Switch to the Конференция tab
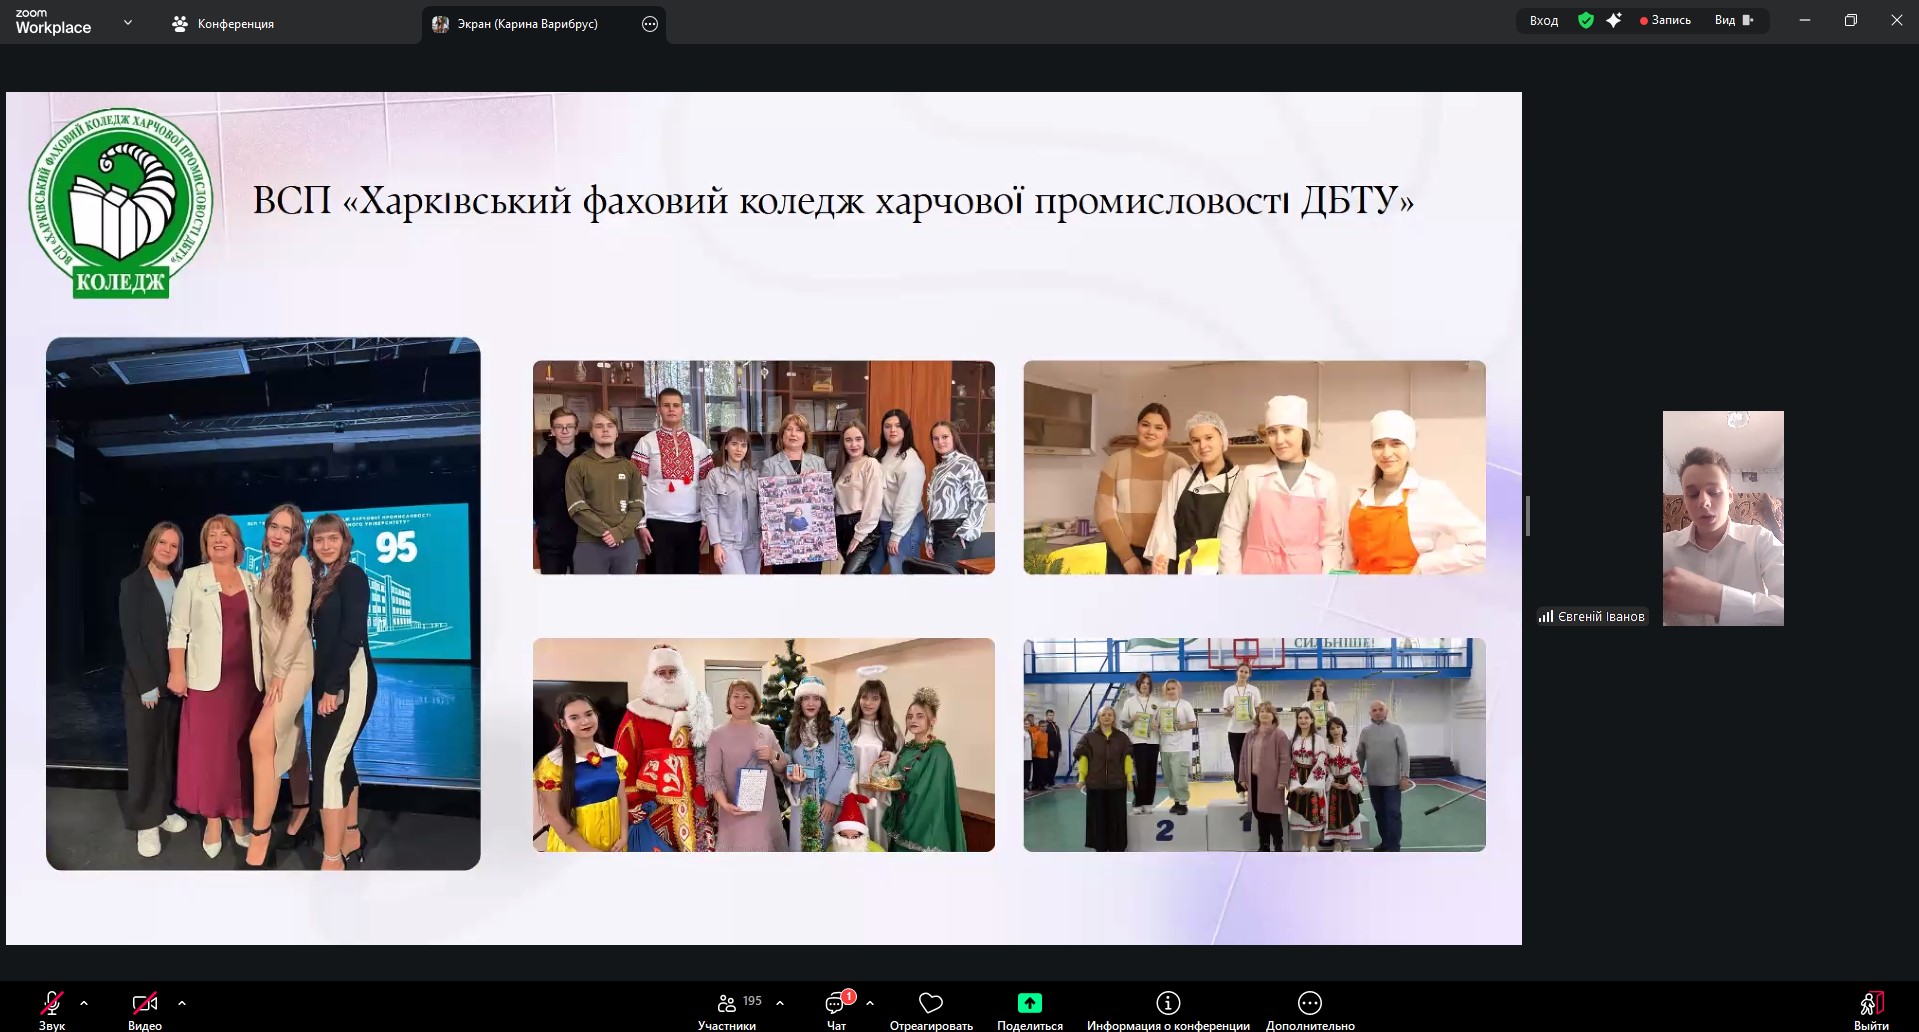This screenshot has height=1032, width=1919. (224, 24)
